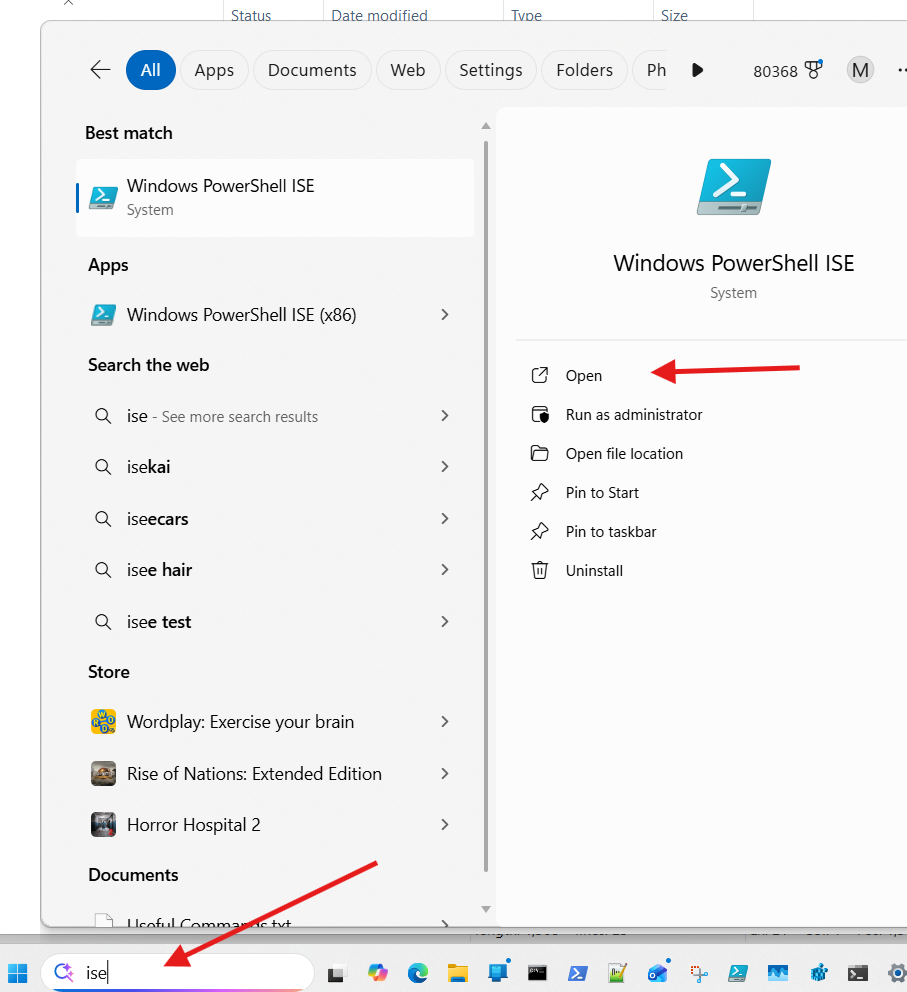
Task: Open Microsoft Edge from the taskbar
Action: (417, 973)
